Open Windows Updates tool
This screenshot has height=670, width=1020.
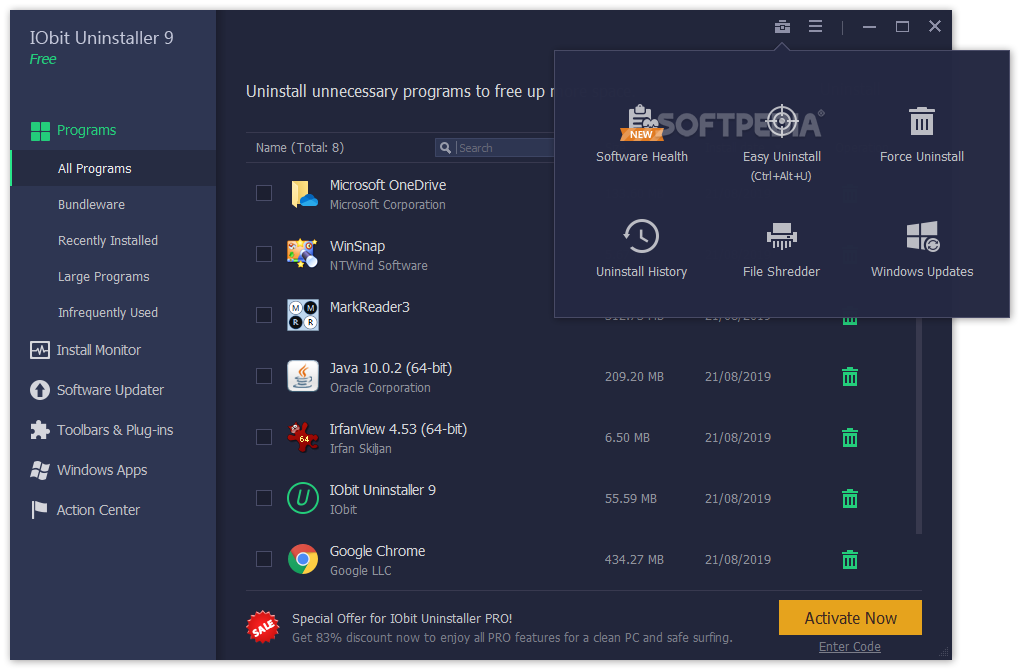[x=922, y=249]
